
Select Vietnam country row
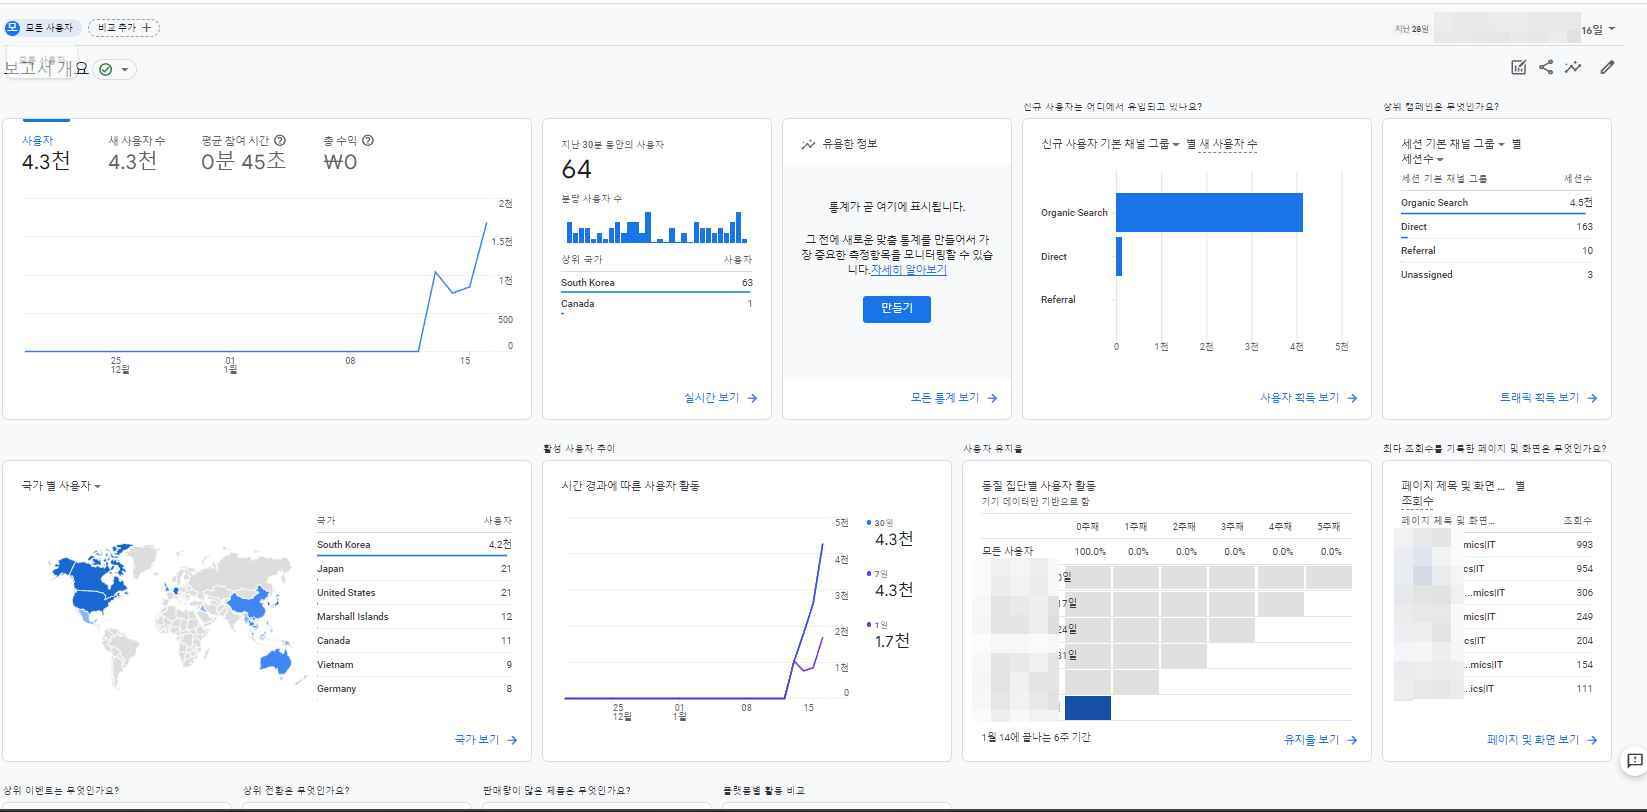(x=414, y=665)
